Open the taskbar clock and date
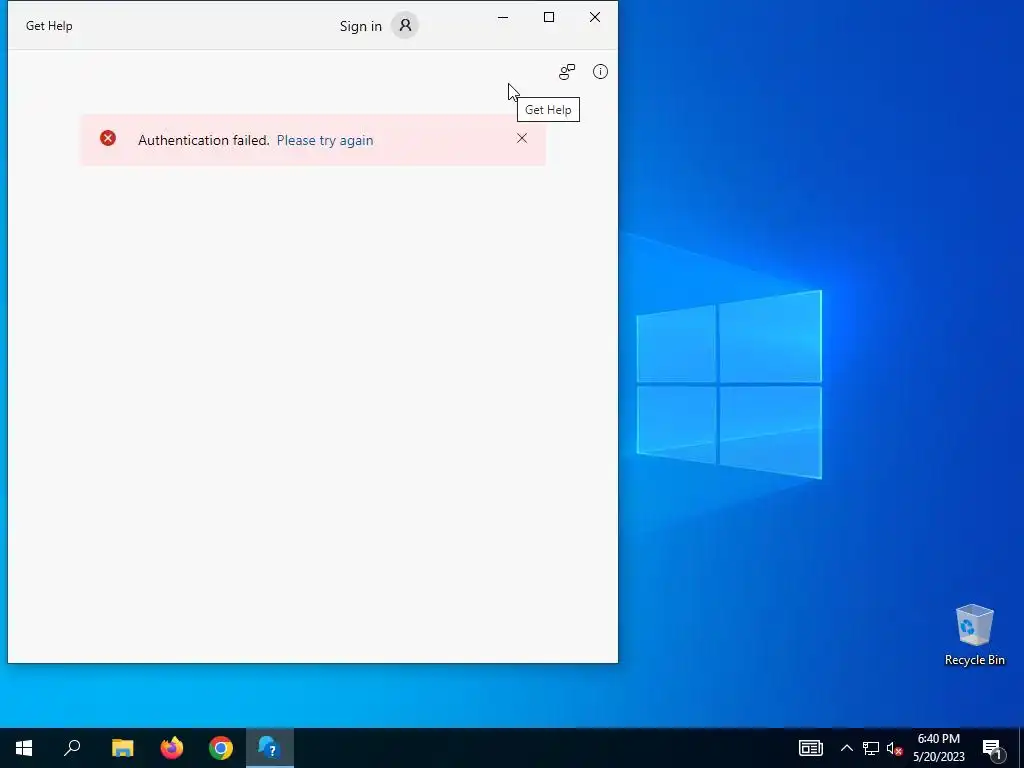Screen dimensions: 1024x768 [x=938, y=748]
